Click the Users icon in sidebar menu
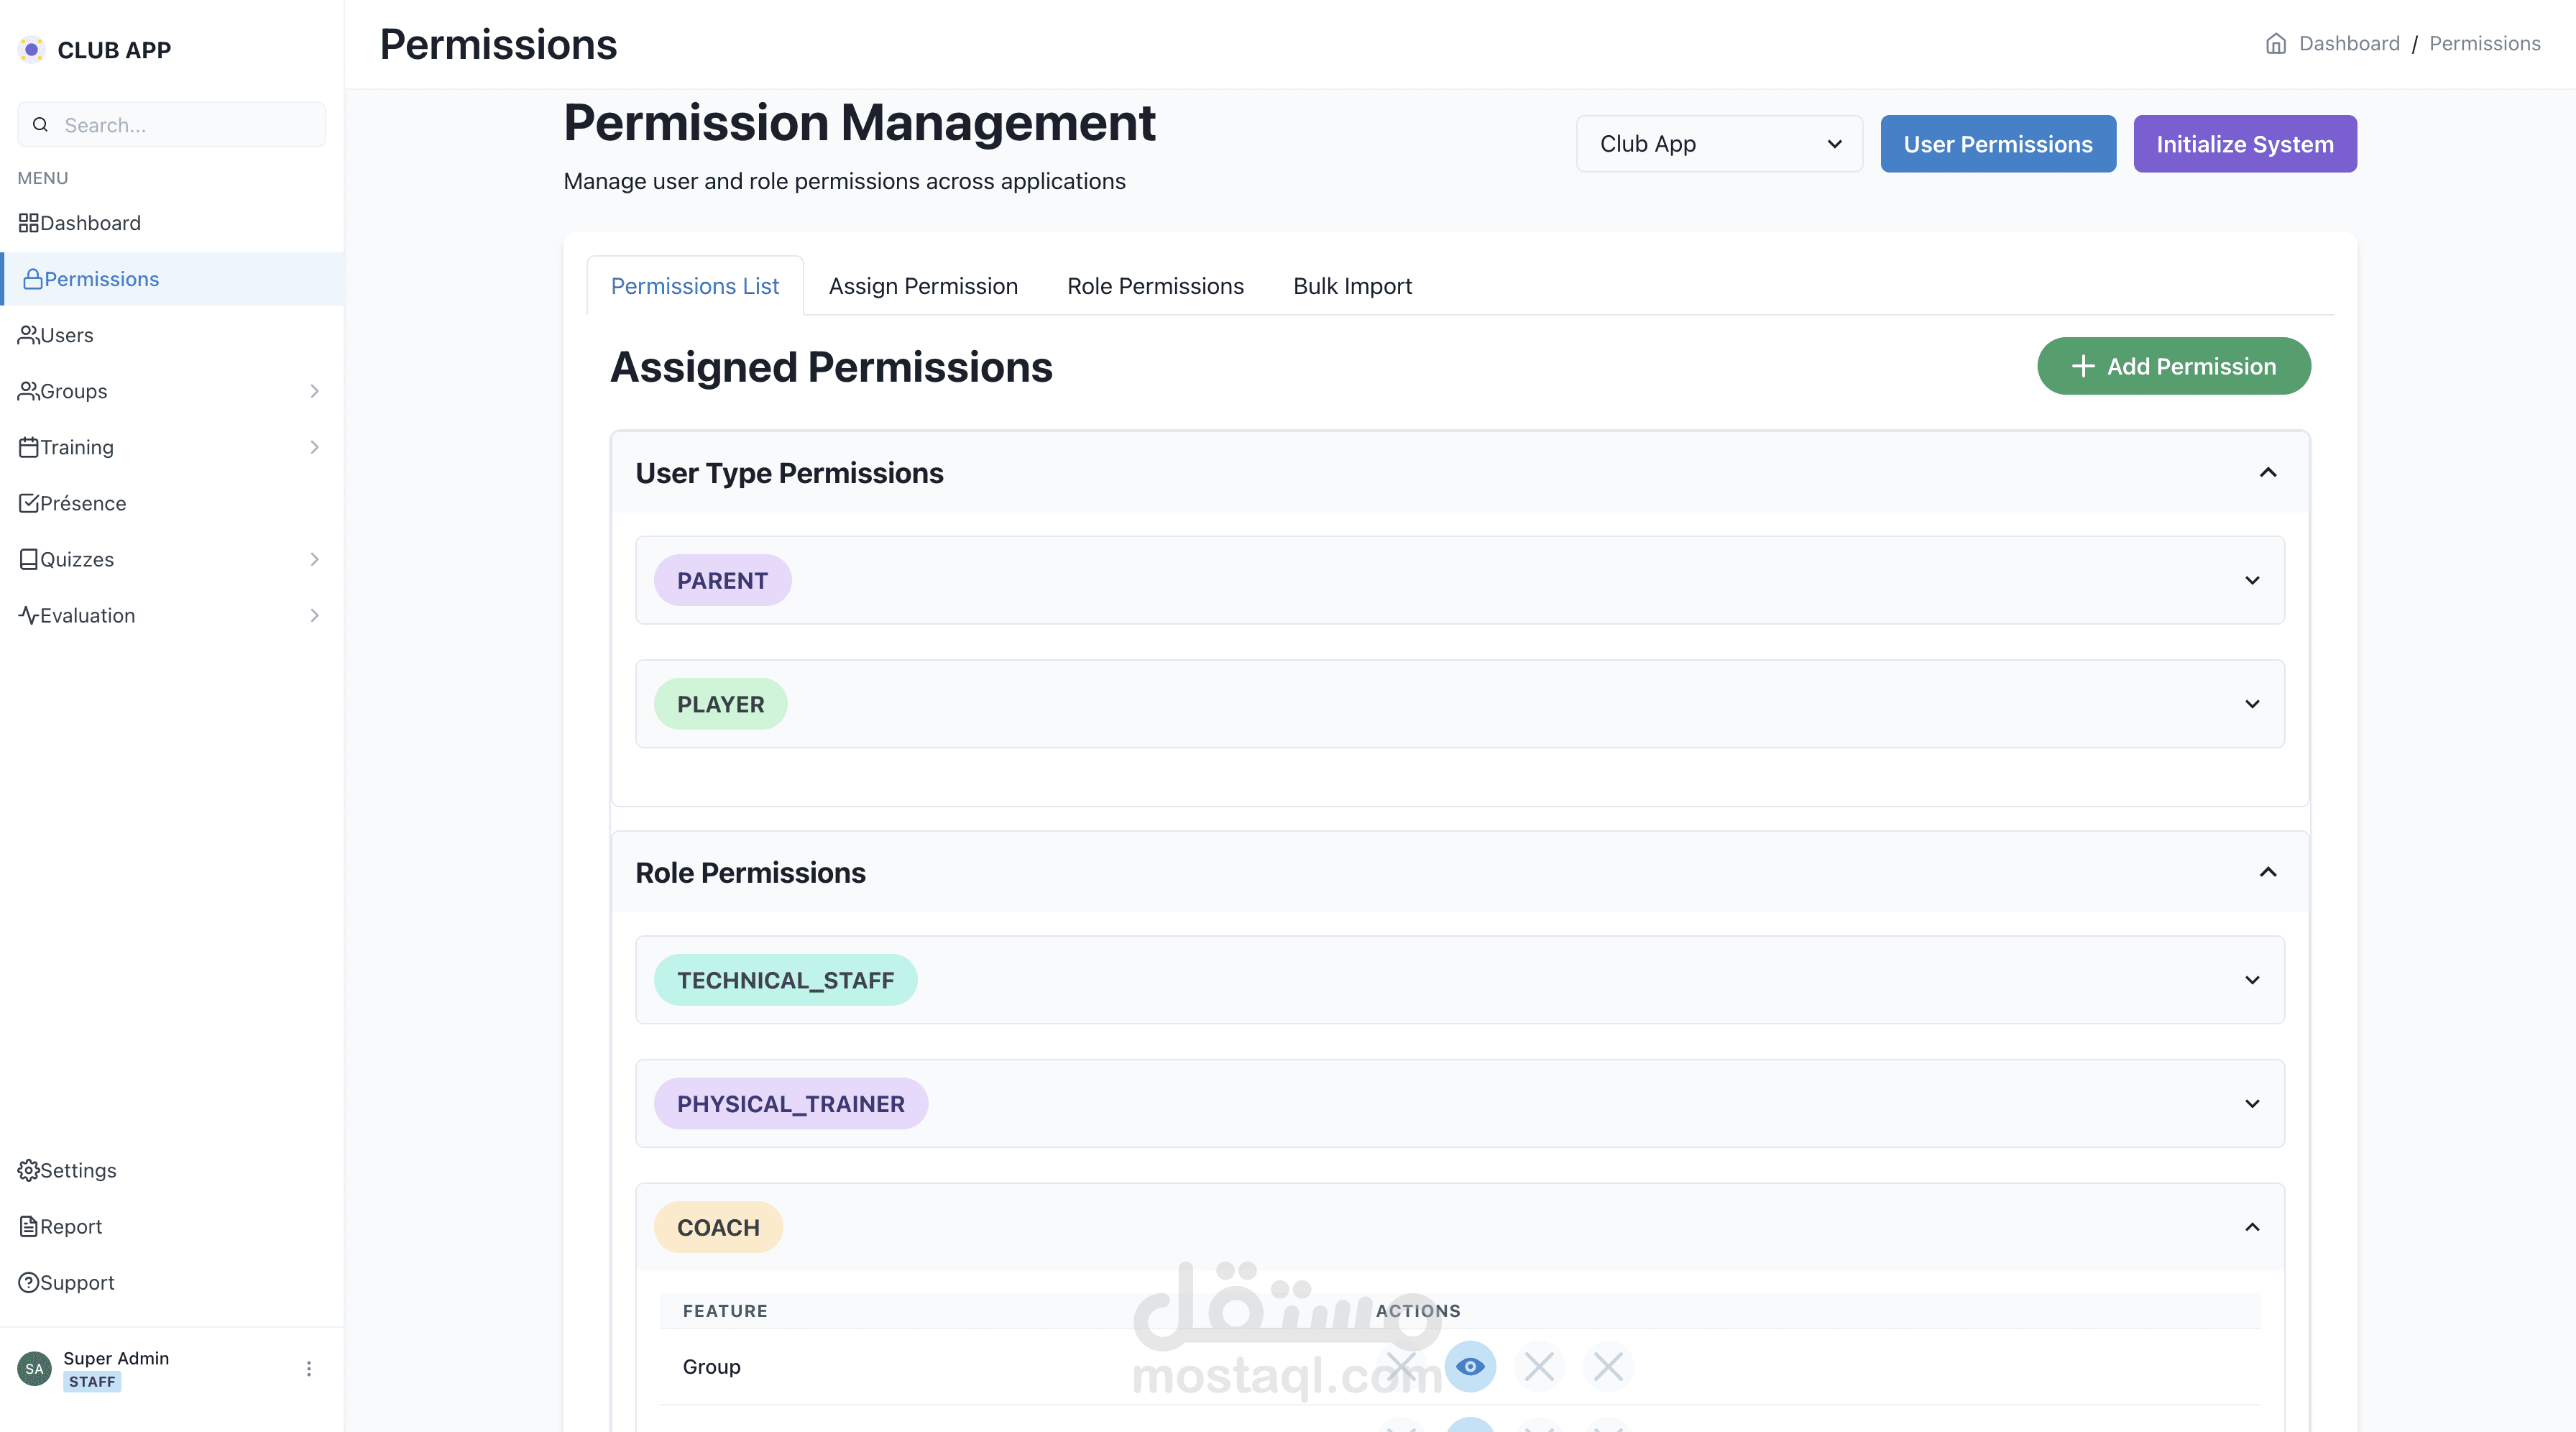The height and width of the screenshot is (1432, 2576). click(x=28, y=335)
